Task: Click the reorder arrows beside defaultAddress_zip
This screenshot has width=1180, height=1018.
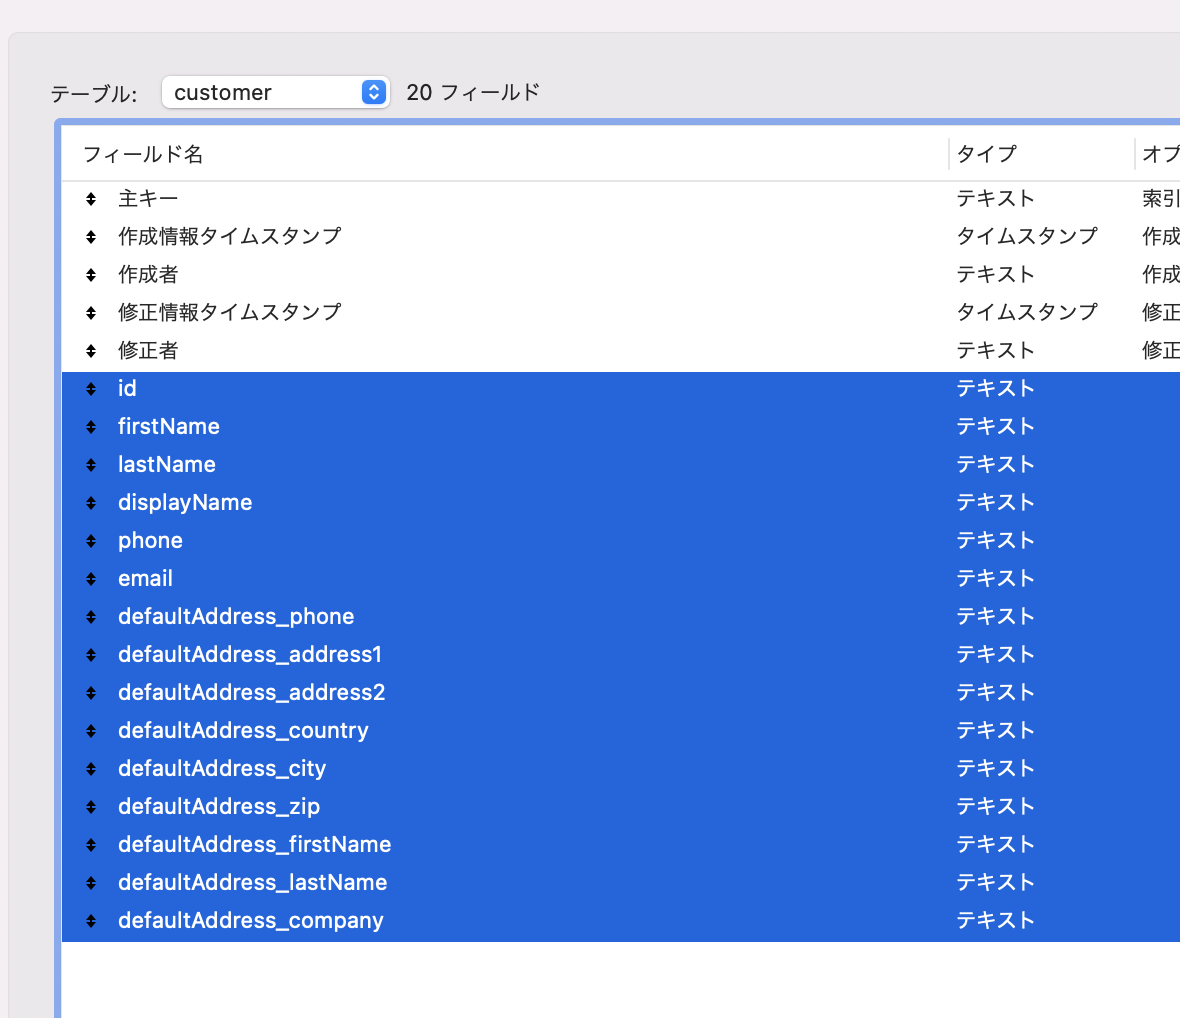Action: [92, 806]
